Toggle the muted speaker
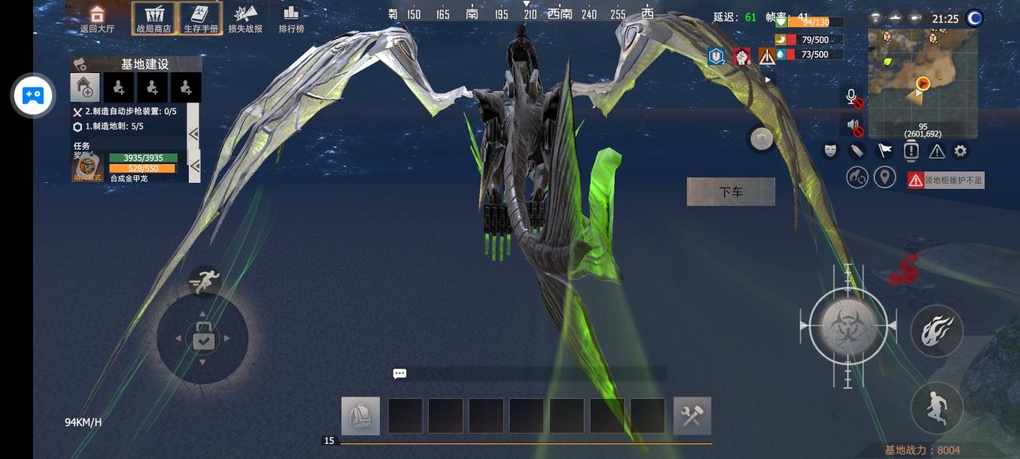Screen dimensions: 1020x459 pyautogui.click(x=853, y=126)
